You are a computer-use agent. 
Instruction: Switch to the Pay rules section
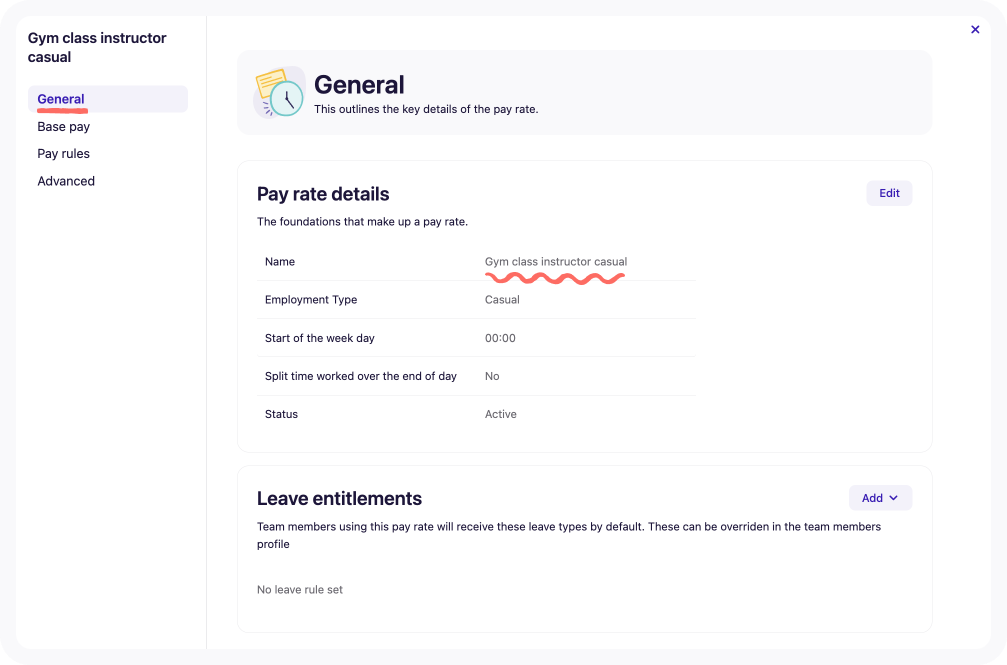[63, 153]
